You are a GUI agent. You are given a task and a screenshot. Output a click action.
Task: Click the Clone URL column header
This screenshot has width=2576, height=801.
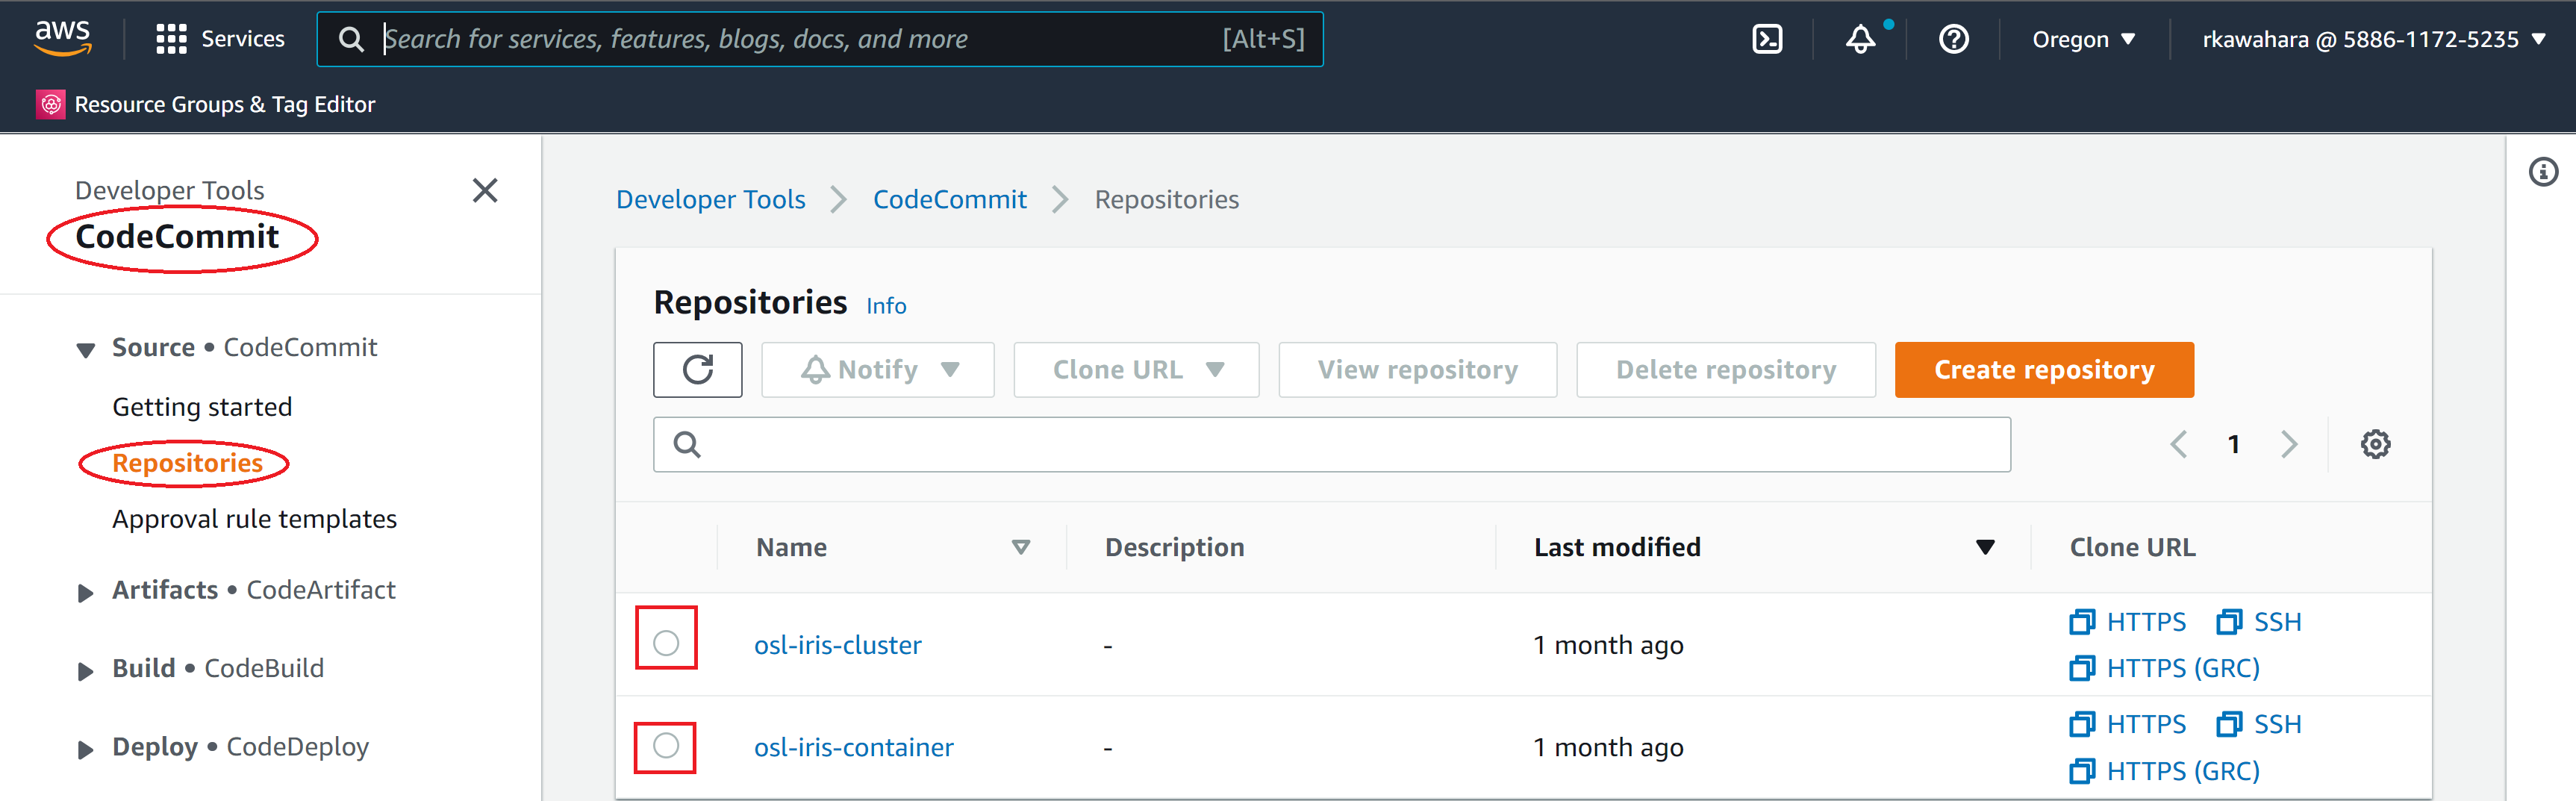(x=2132, y=548)
